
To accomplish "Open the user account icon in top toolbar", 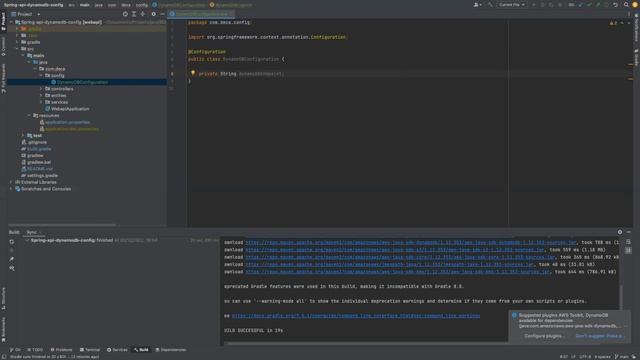I will (x=477, y=5).
